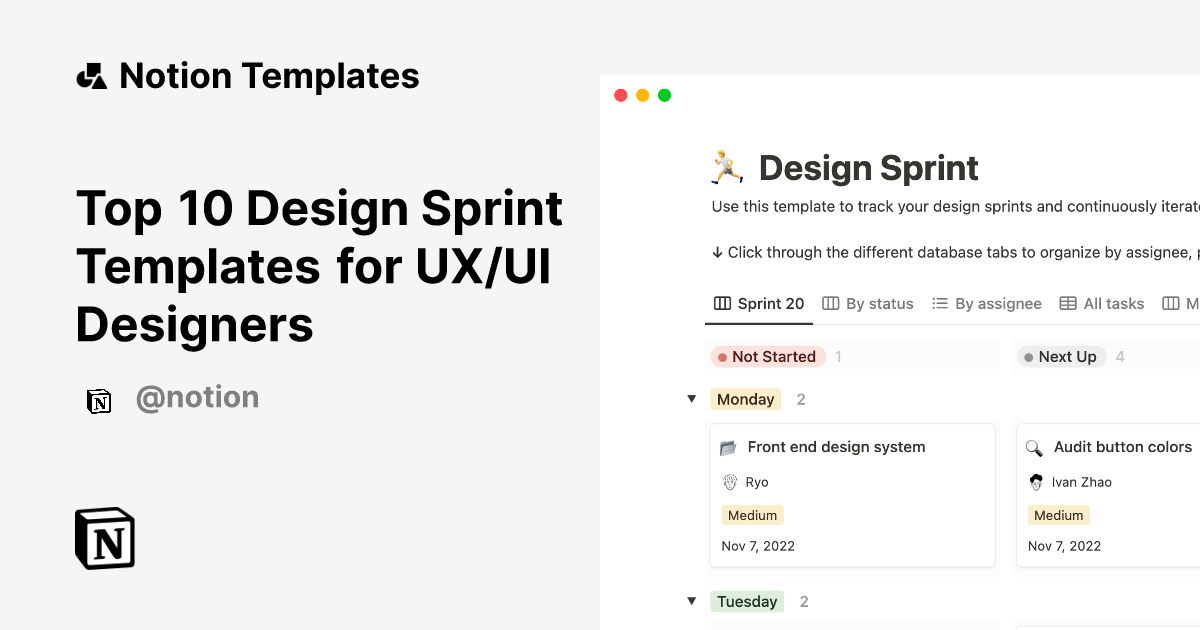Expand the Not Started status column
The image size is (1200, 630).
(768, 356)
